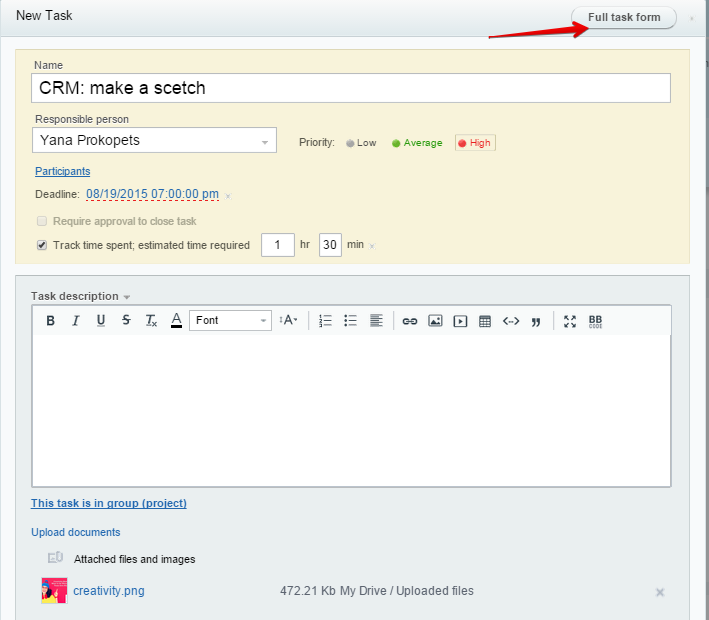Clear the deadline

[x=228, y=196]
